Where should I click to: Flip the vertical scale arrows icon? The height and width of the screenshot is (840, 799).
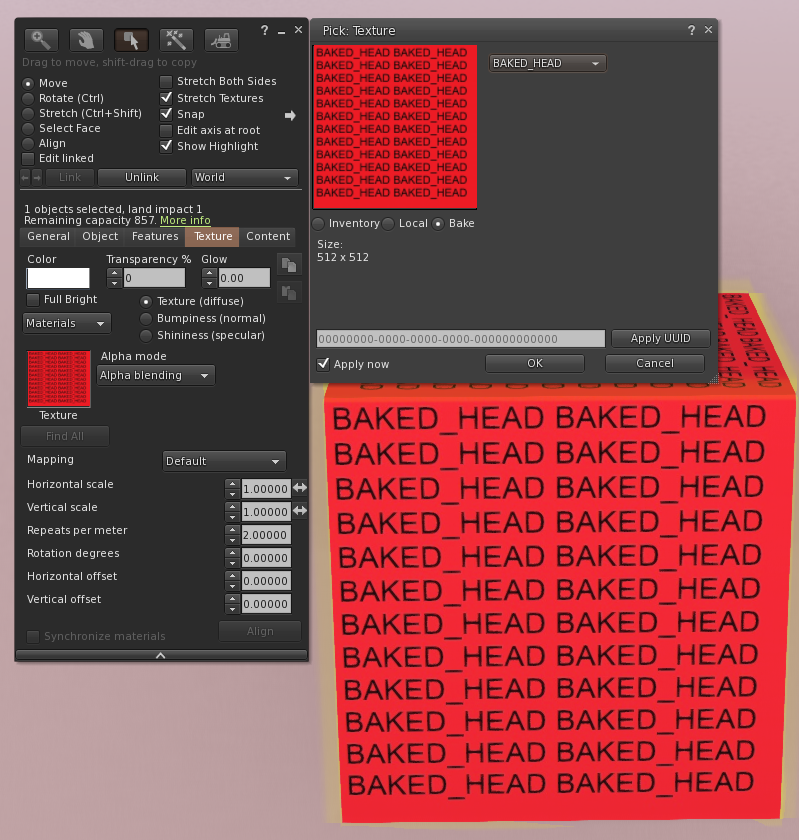click(300, 511)
